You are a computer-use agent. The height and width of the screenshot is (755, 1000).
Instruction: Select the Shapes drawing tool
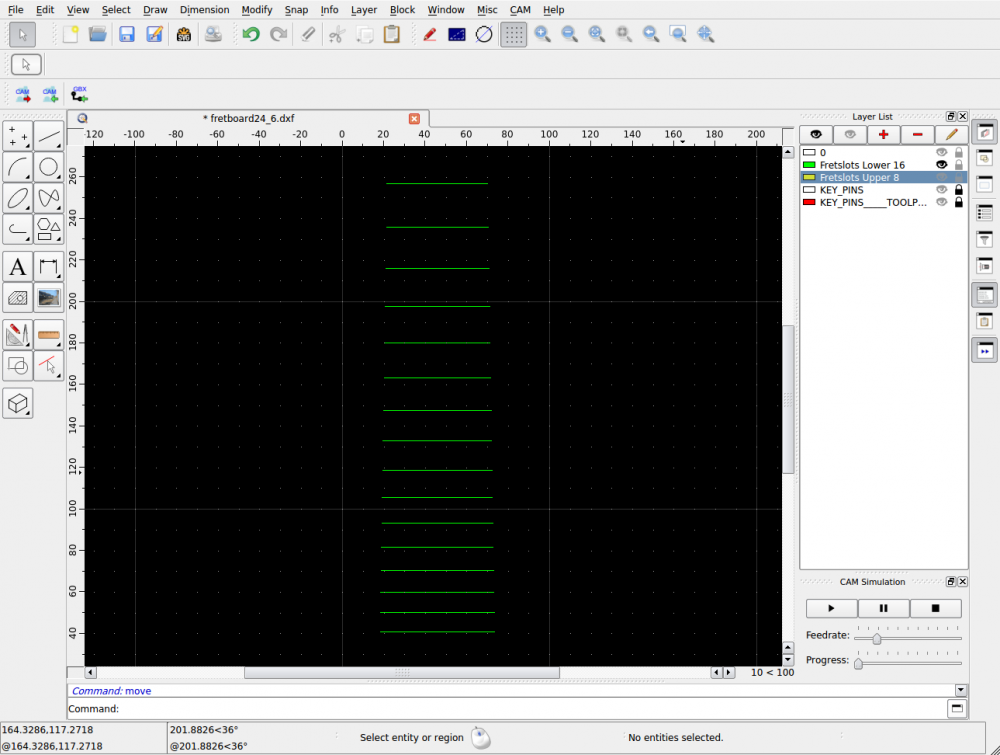pyautogui.click(x=48, y=229)
